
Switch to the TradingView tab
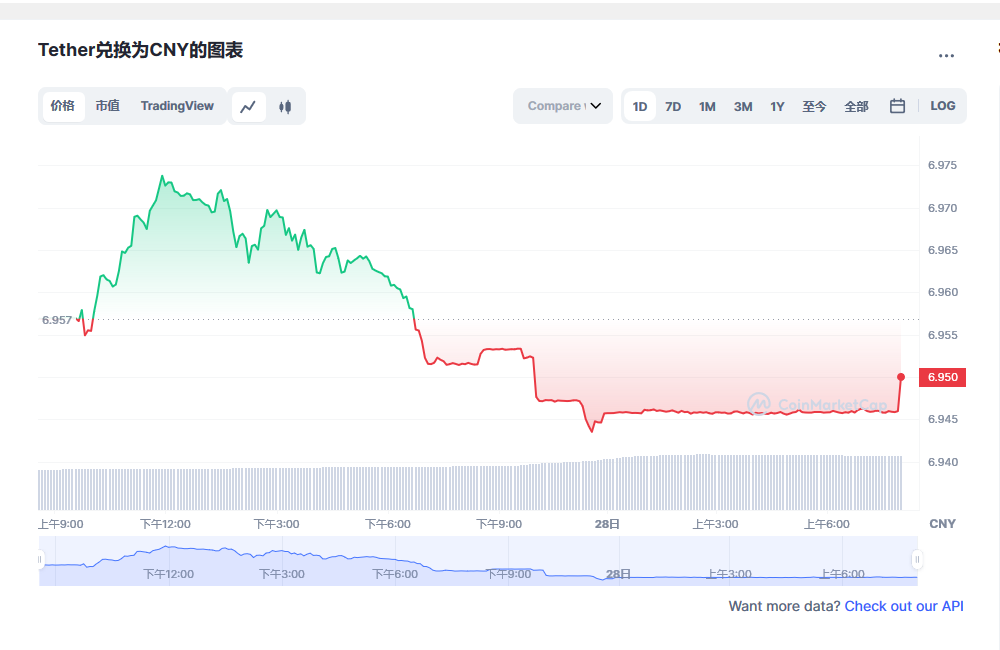(177, 105)
